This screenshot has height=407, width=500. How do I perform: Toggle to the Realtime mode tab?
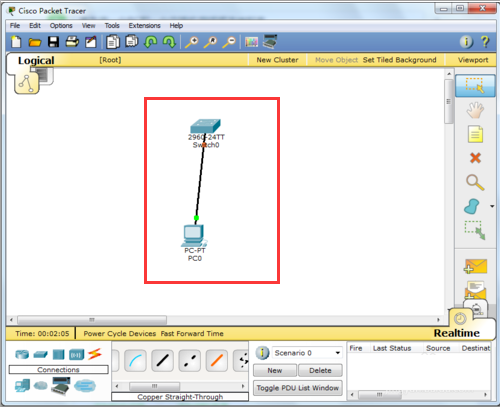click(x=456, y=333)
